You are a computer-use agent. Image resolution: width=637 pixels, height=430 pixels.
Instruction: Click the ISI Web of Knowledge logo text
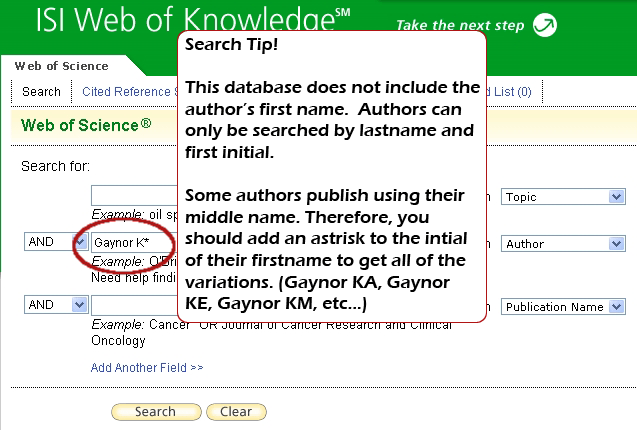193,19
